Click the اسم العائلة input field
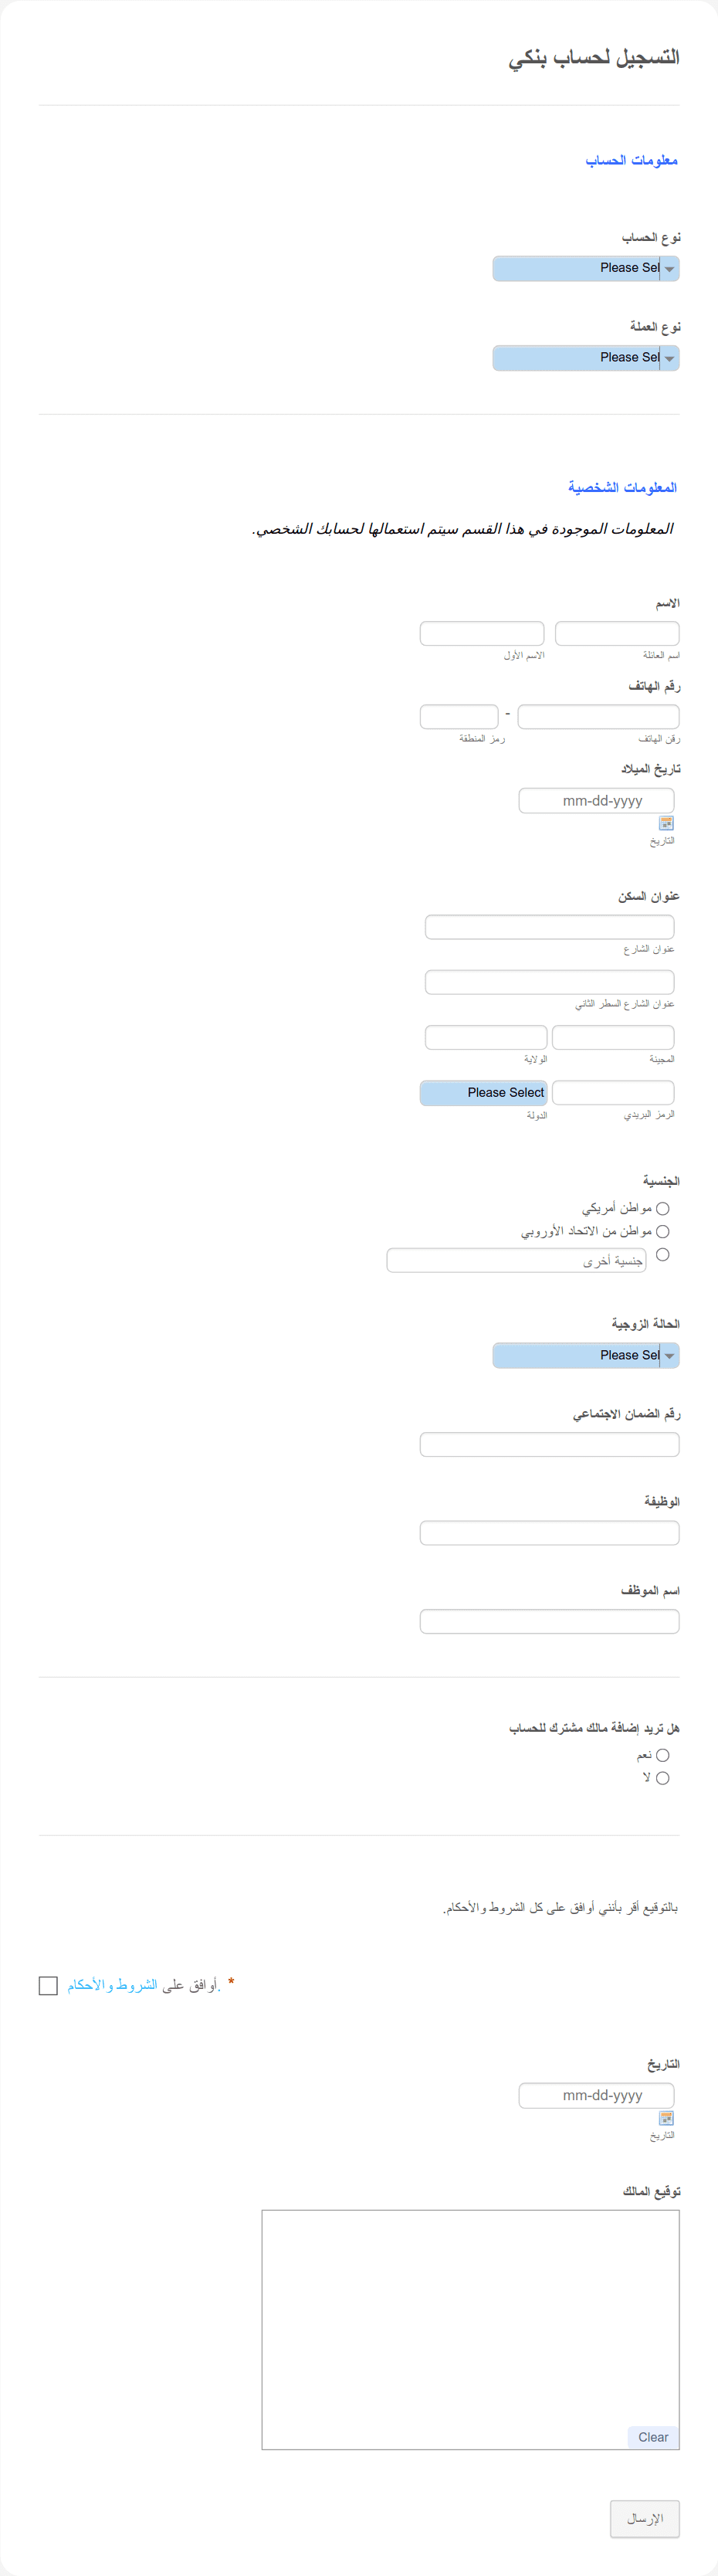Viewport: 718px width, 2576px height. (x=617, y=633)
